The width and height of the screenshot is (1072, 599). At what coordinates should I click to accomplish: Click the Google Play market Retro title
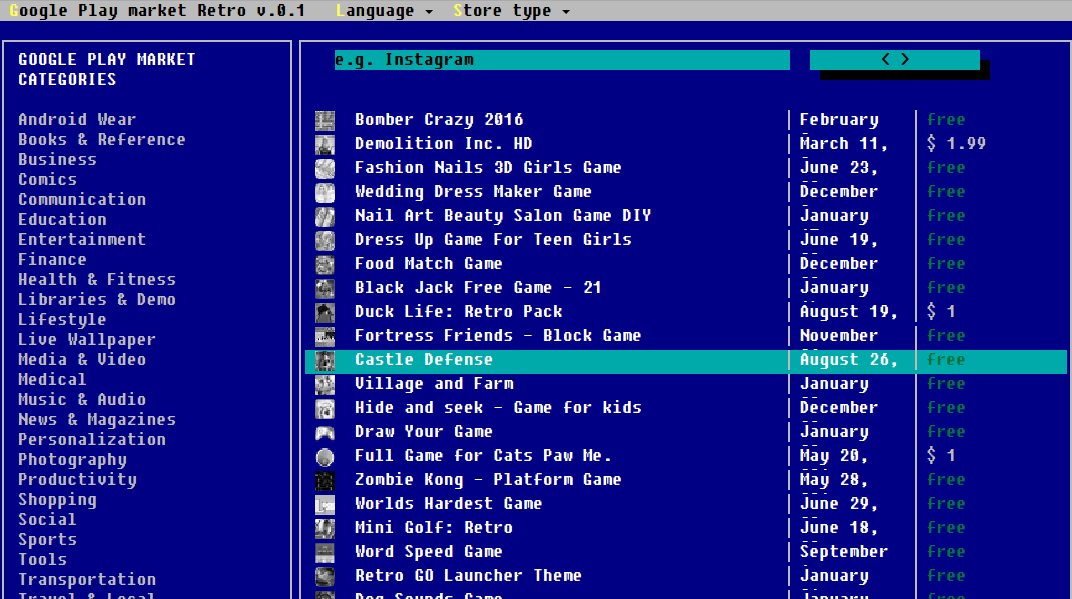157,11
